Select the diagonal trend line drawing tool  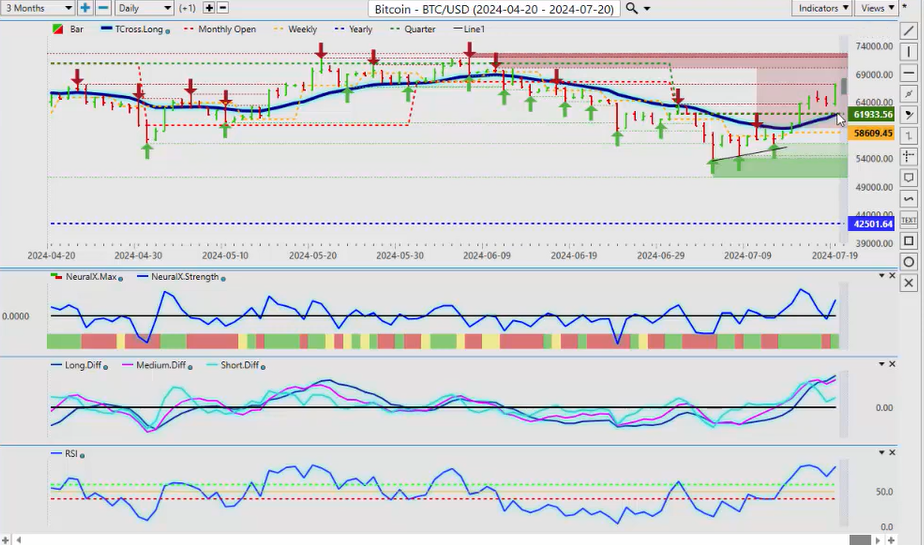click(909, 31)
